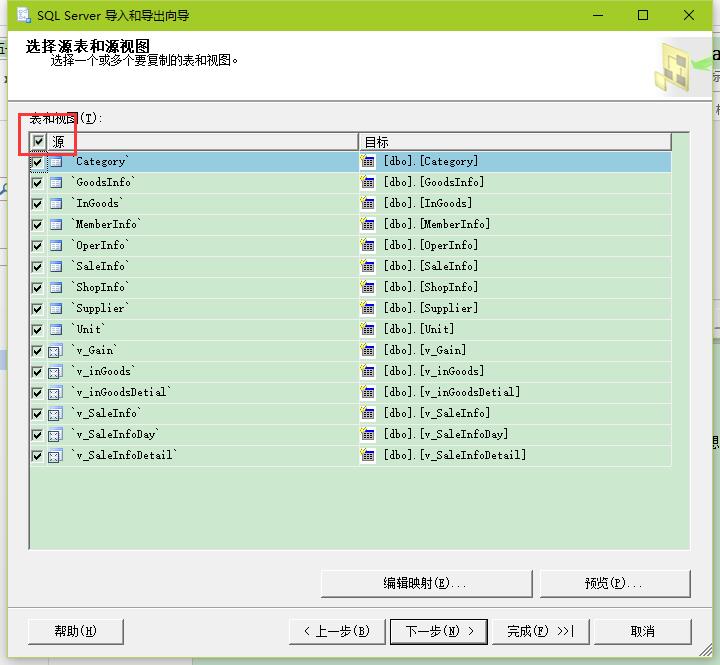Image resolution: width=720 pixels, height=665 pixels.
Task: Uncheck the `Unit` row checkbox
Action: [x=37, y=330]
